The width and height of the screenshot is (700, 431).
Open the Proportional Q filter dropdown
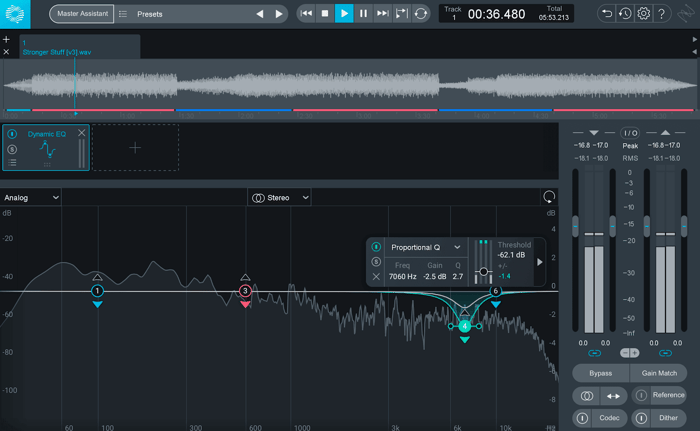coord(425,247)
